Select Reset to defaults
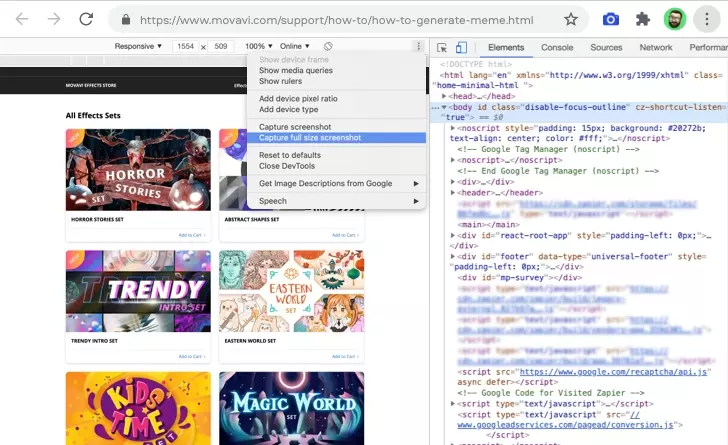The height and width of the screenshot is (445, 728). (x=336, y=155)
